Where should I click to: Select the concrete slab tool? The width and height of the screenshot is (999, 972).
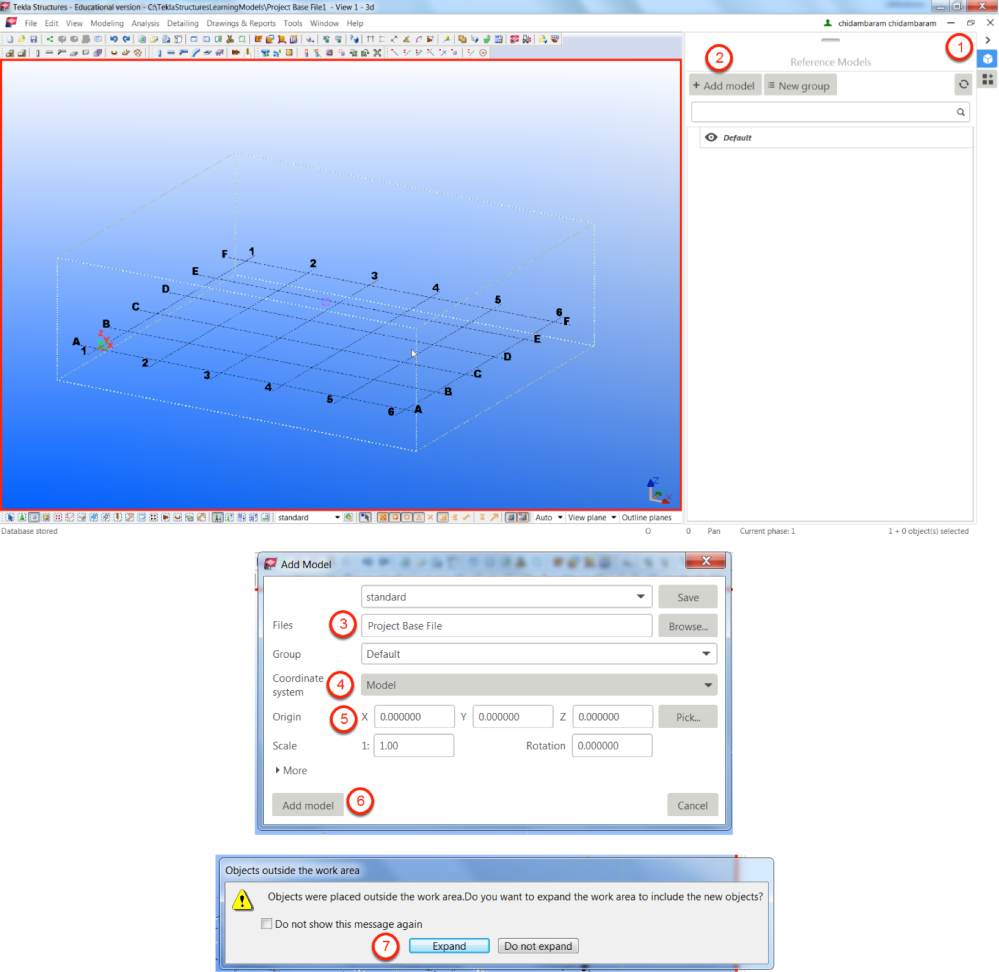coord(73,53)
